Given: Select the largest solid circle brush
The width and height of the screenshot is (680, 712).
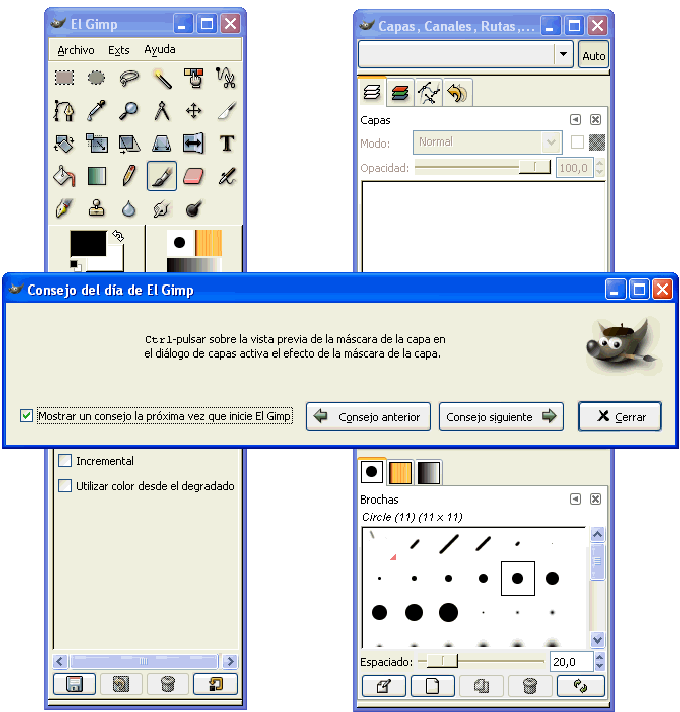Looking at the screenshot, I should (x=448, y=612).
